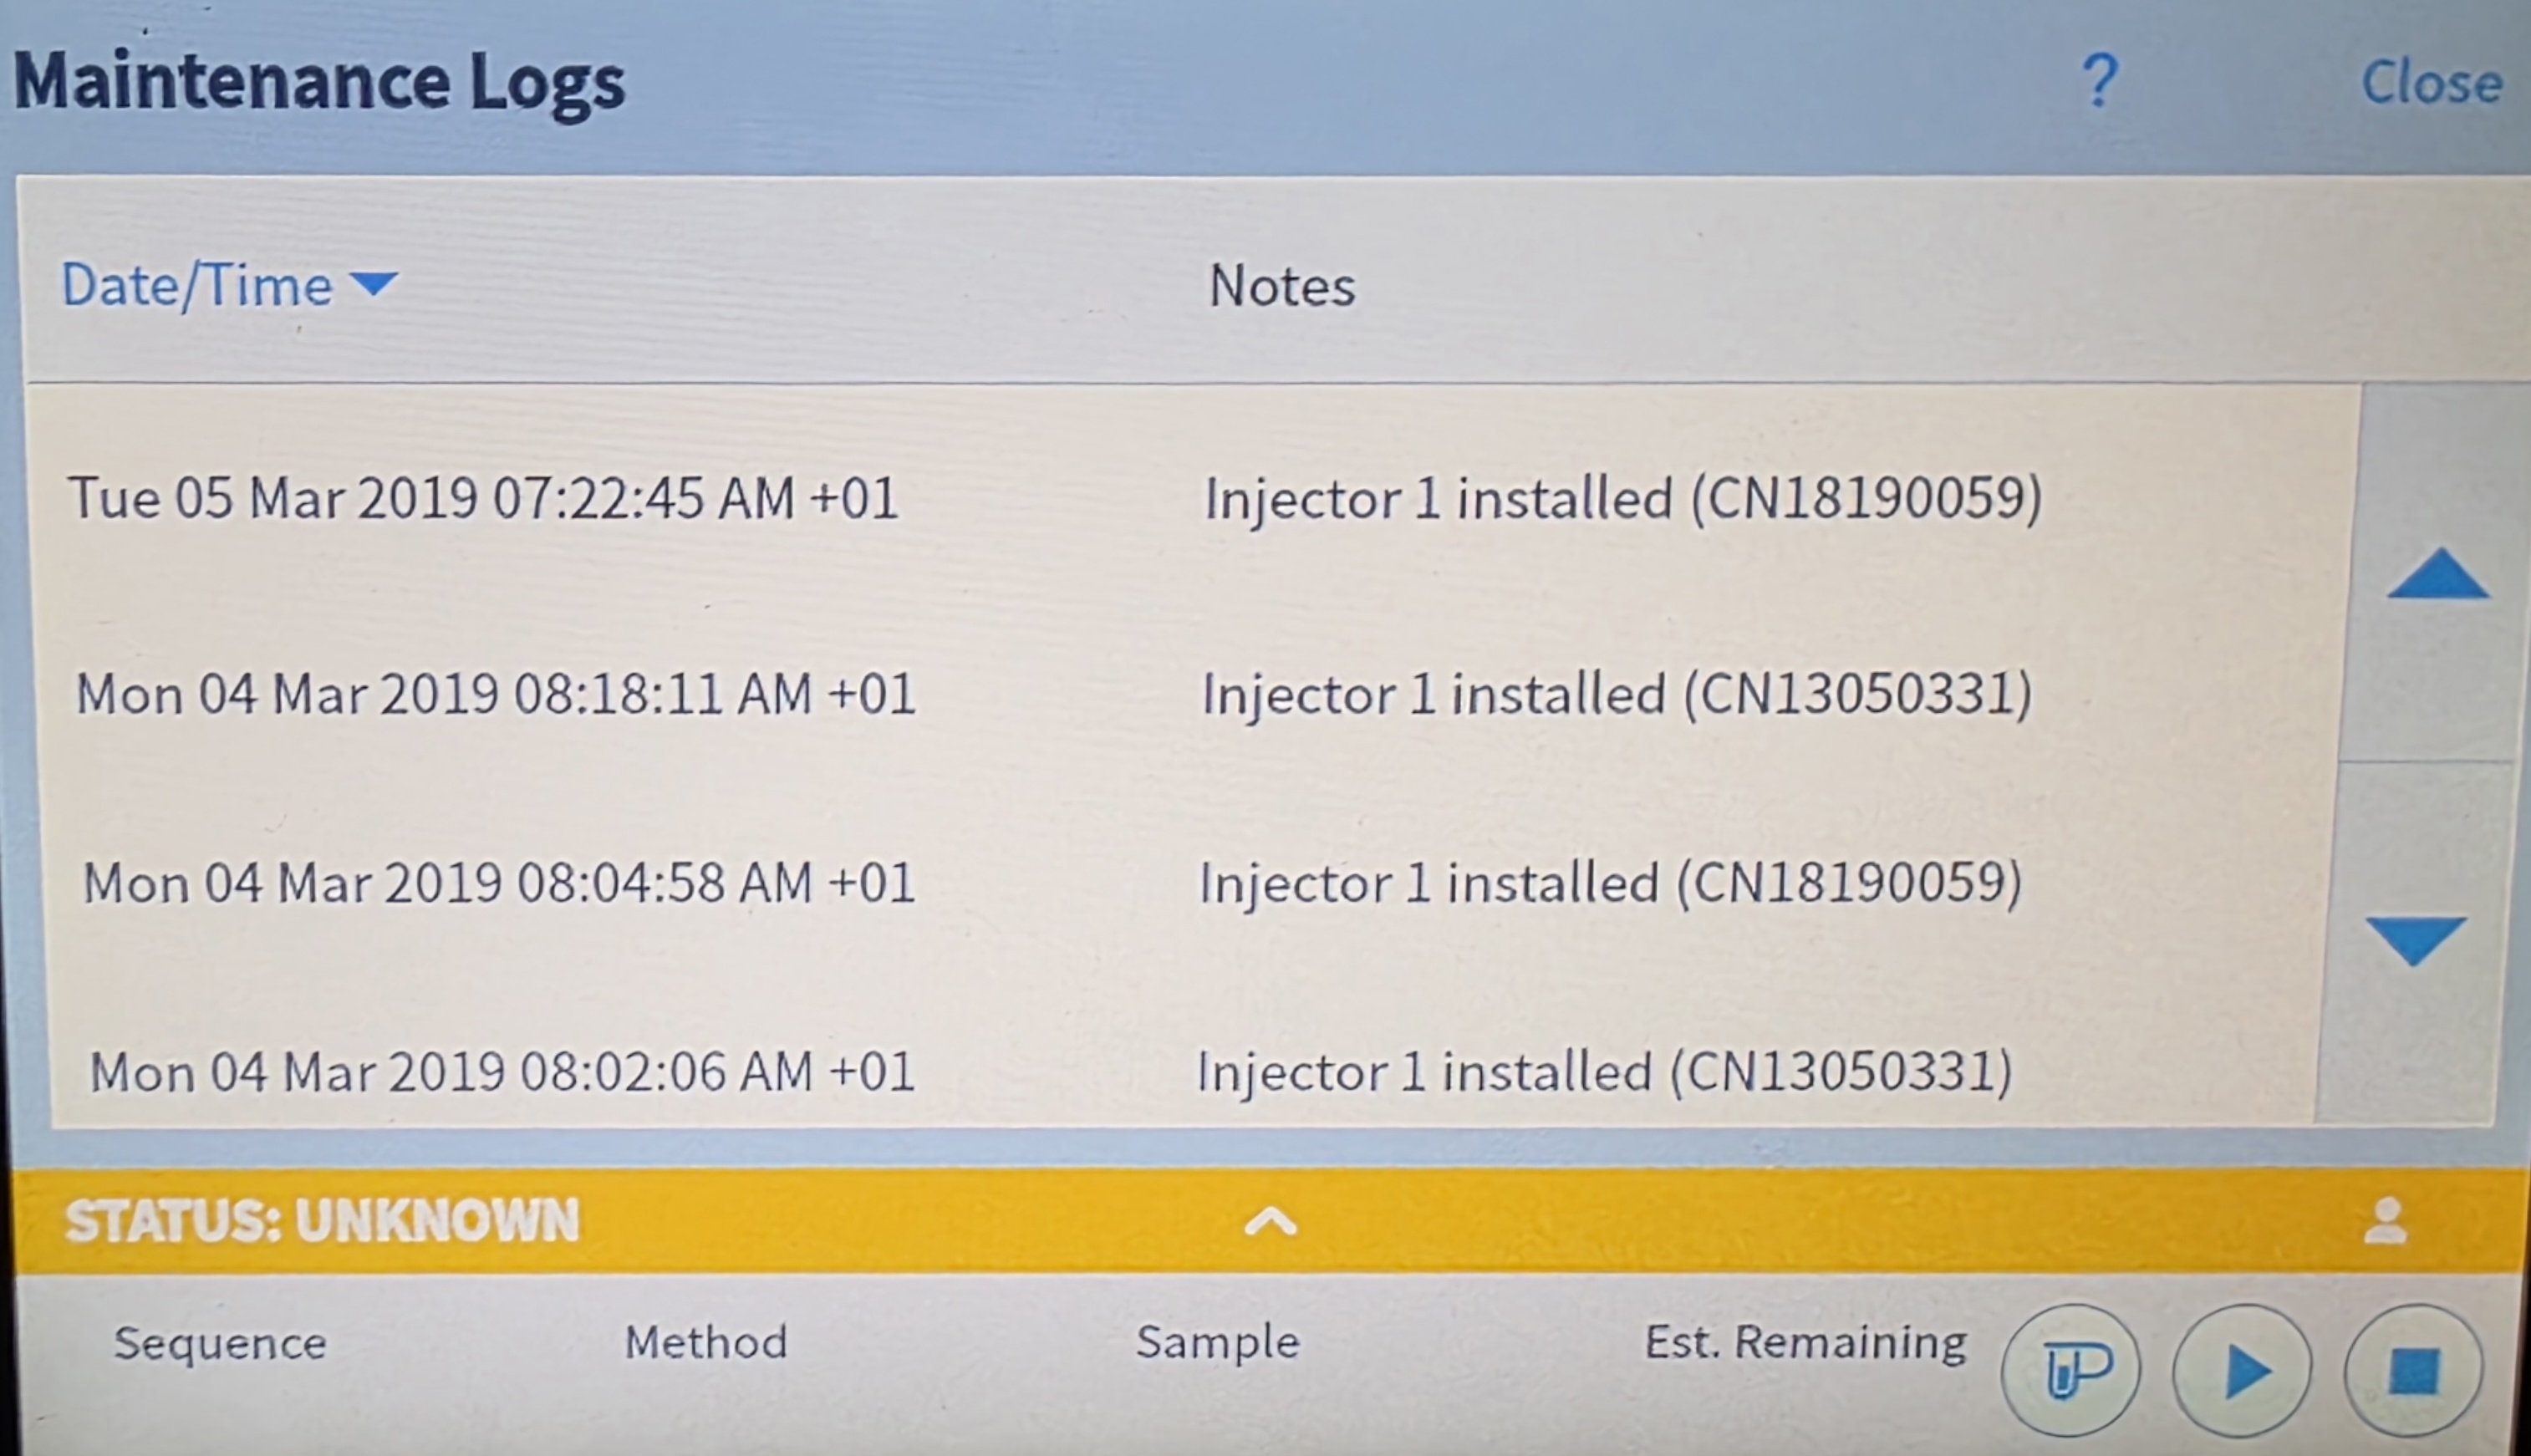Click the Sample field label

pyautogui.click(x=1217, y=1342)
